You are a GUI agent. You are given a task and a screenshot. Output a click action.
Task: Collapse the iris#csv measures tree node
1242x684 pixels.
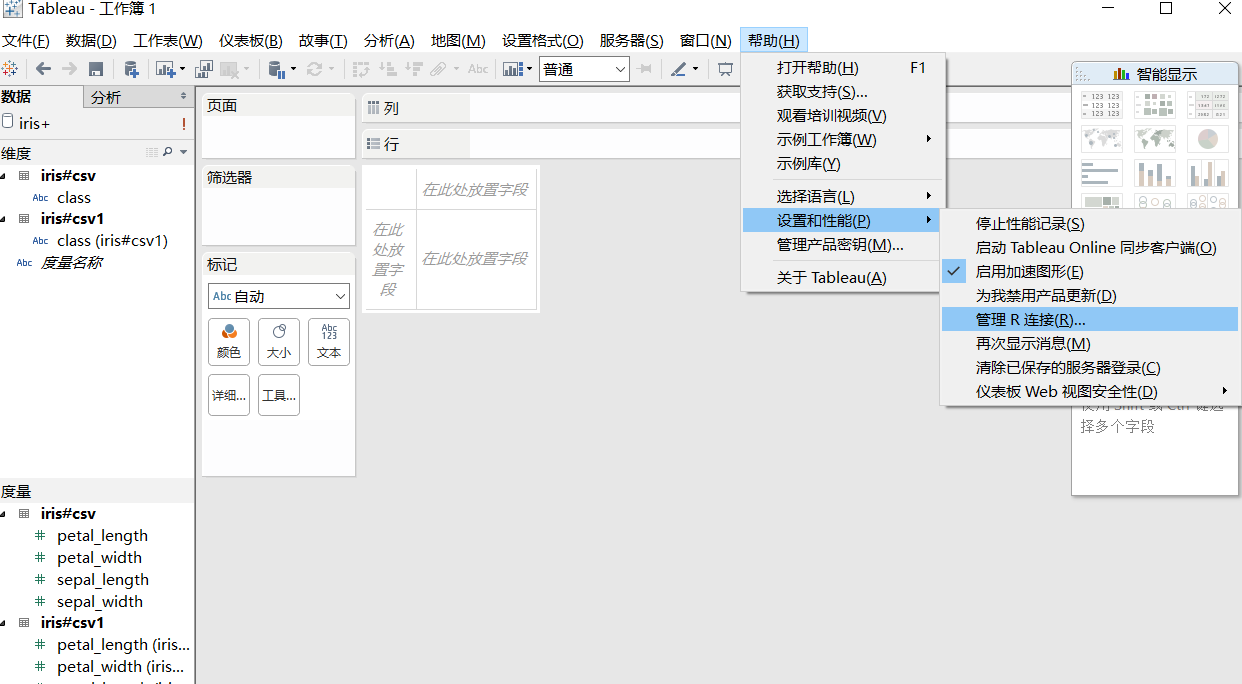(5, 513)
